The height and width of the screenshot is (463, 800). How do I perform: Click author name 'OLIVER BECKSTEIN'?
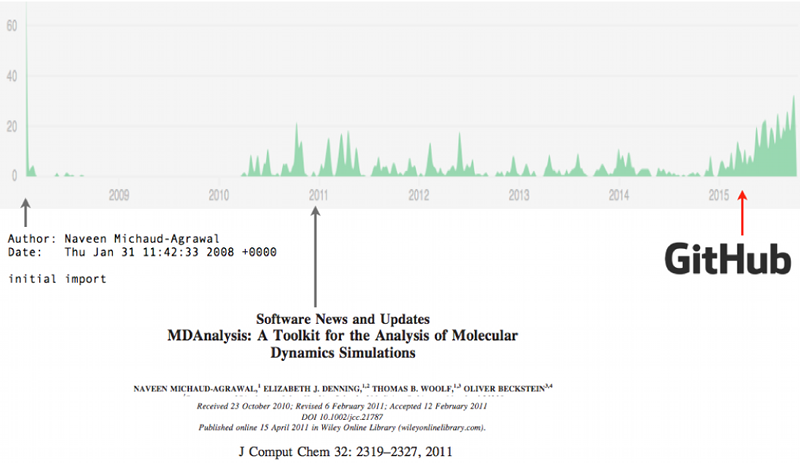[504, 388]
